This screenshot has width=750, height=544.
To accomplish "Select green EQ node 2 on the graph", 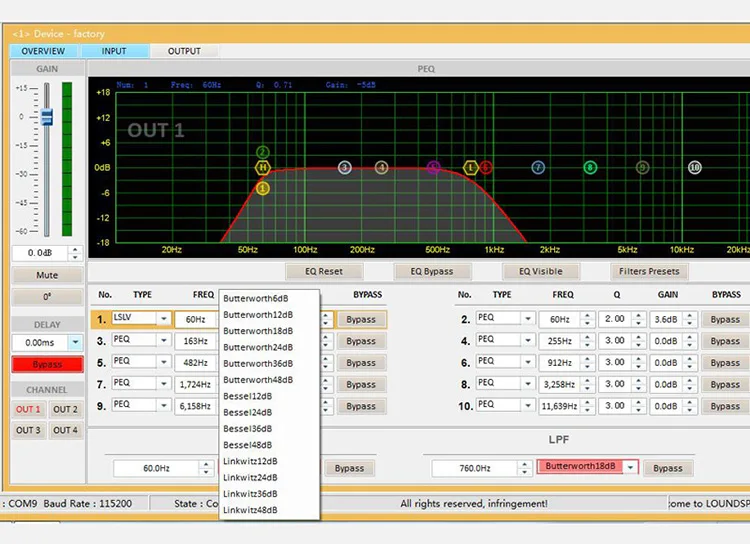I will (263, 152).
